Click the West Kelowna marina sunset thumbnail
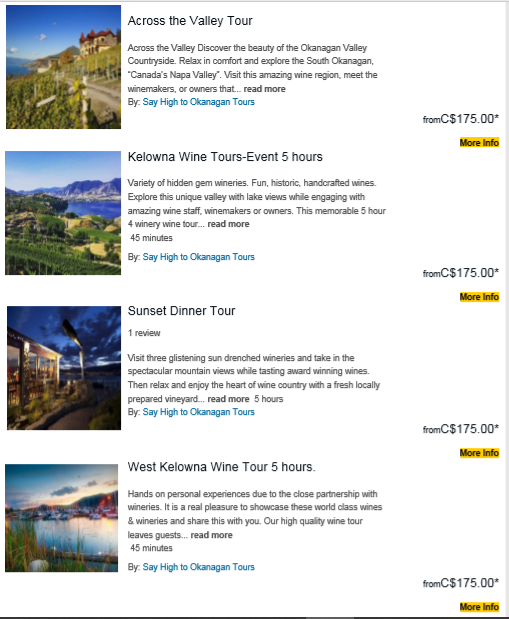The image size is (509, 619). point(62,518)
